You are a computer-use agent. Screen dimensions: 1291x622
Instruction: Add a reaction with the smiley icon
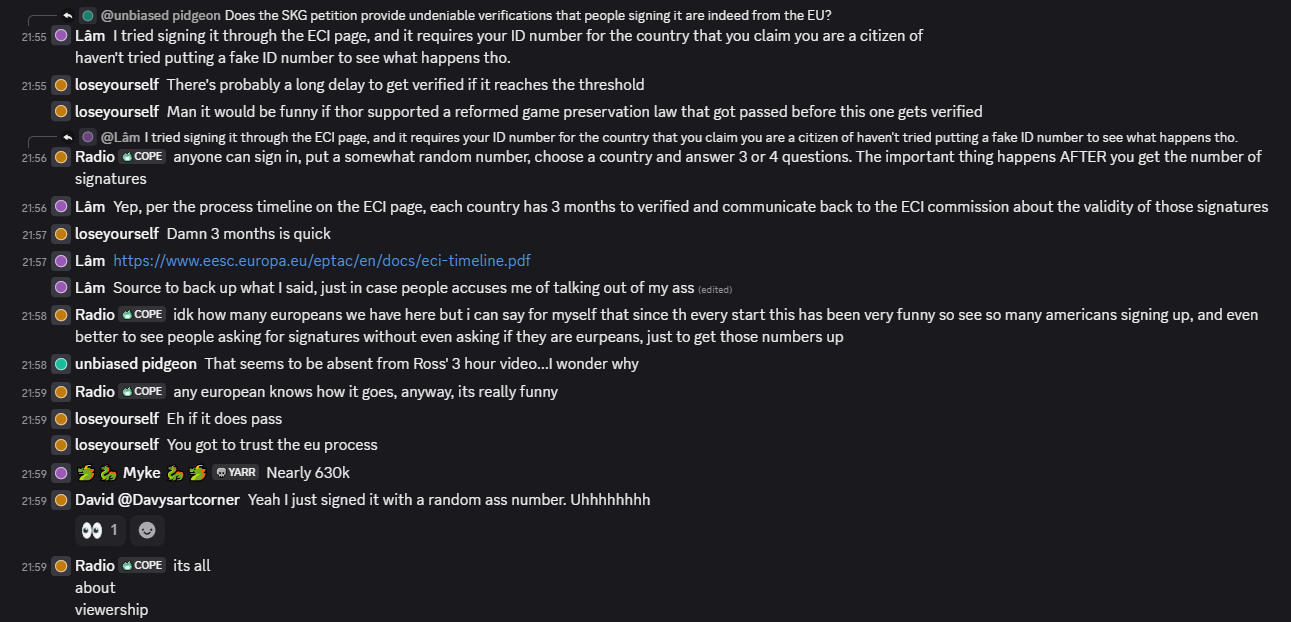(x=147, y=529)
